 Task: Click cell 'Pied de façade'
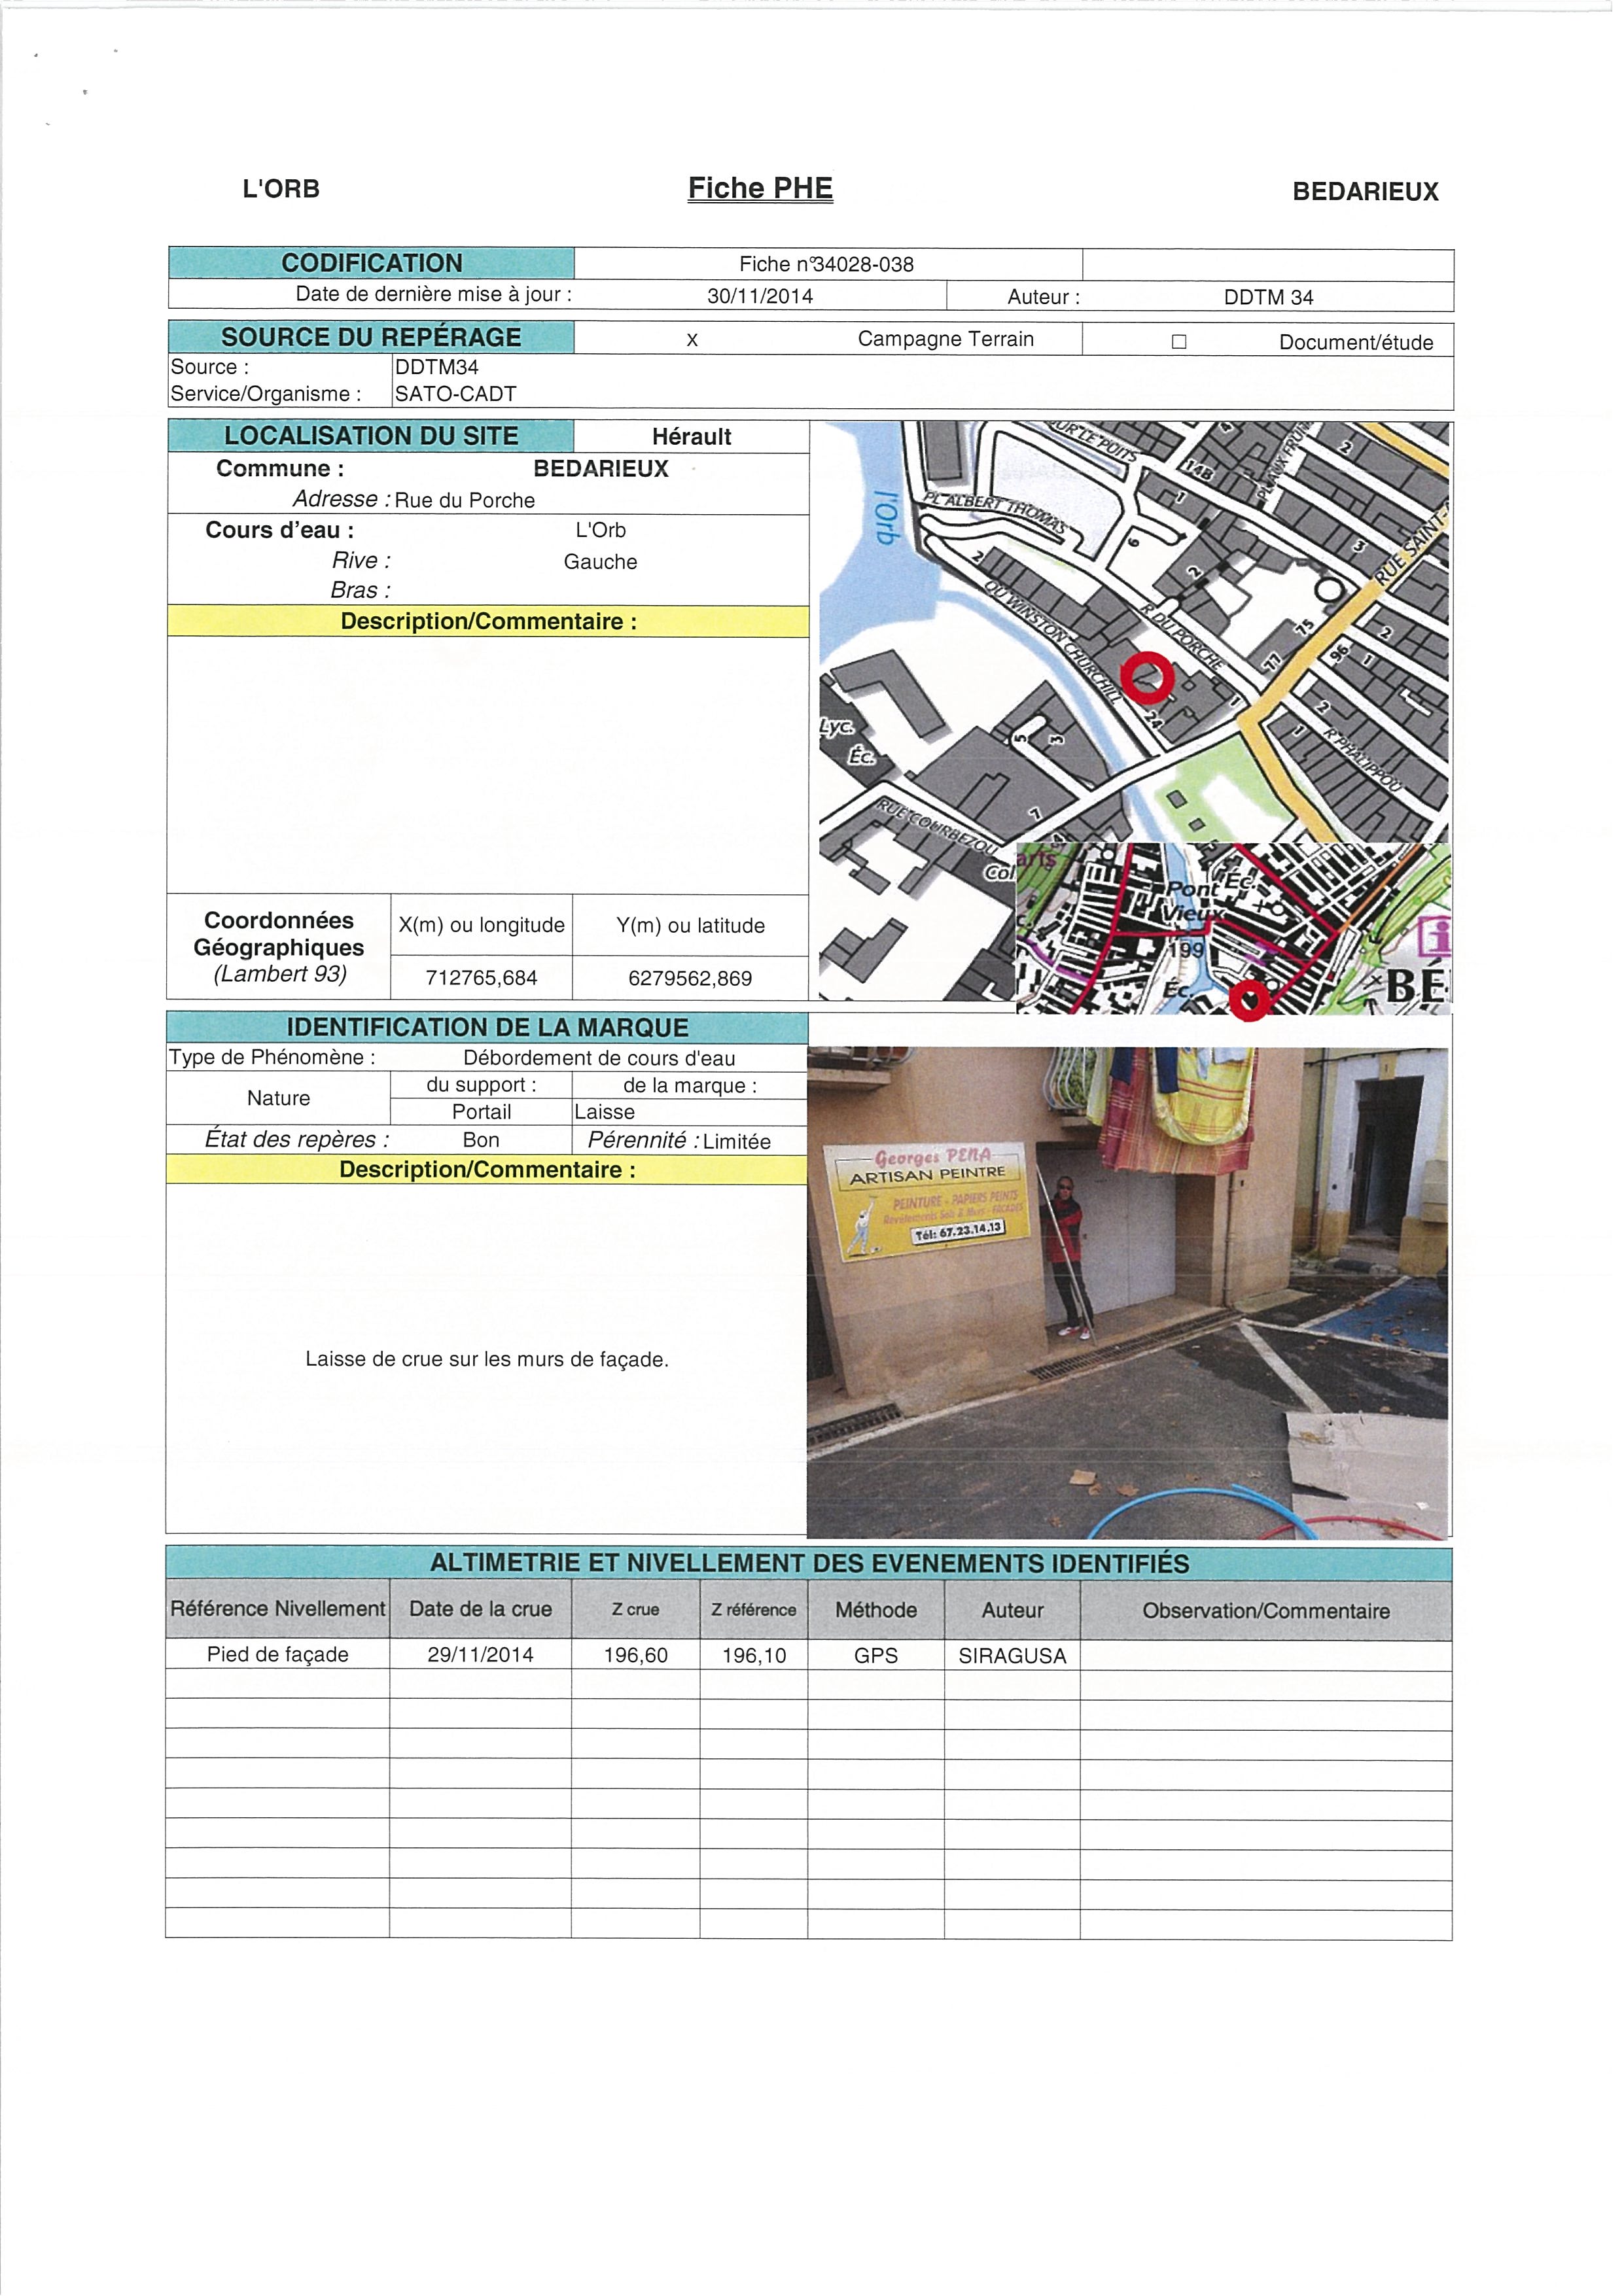[278, 1655]
